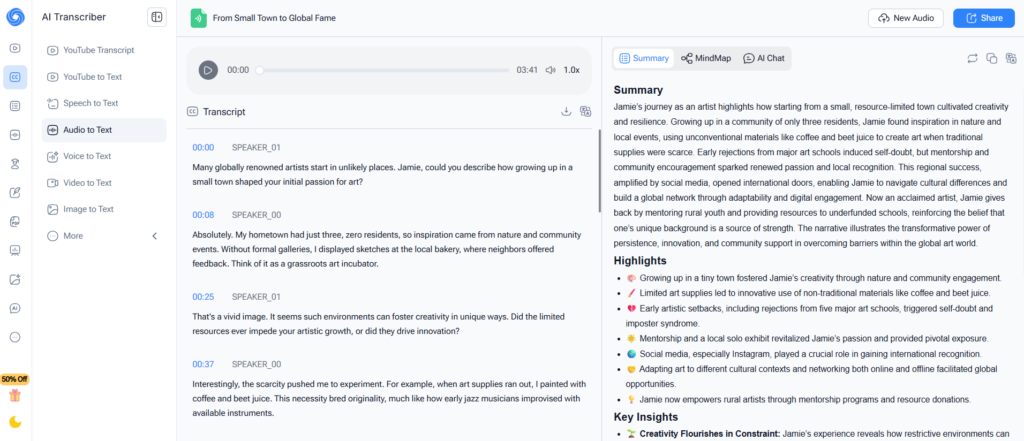Open the PDF tool icon in rail
The image size is (1024, 441).
pyautogui.click(x=15, y=221)
